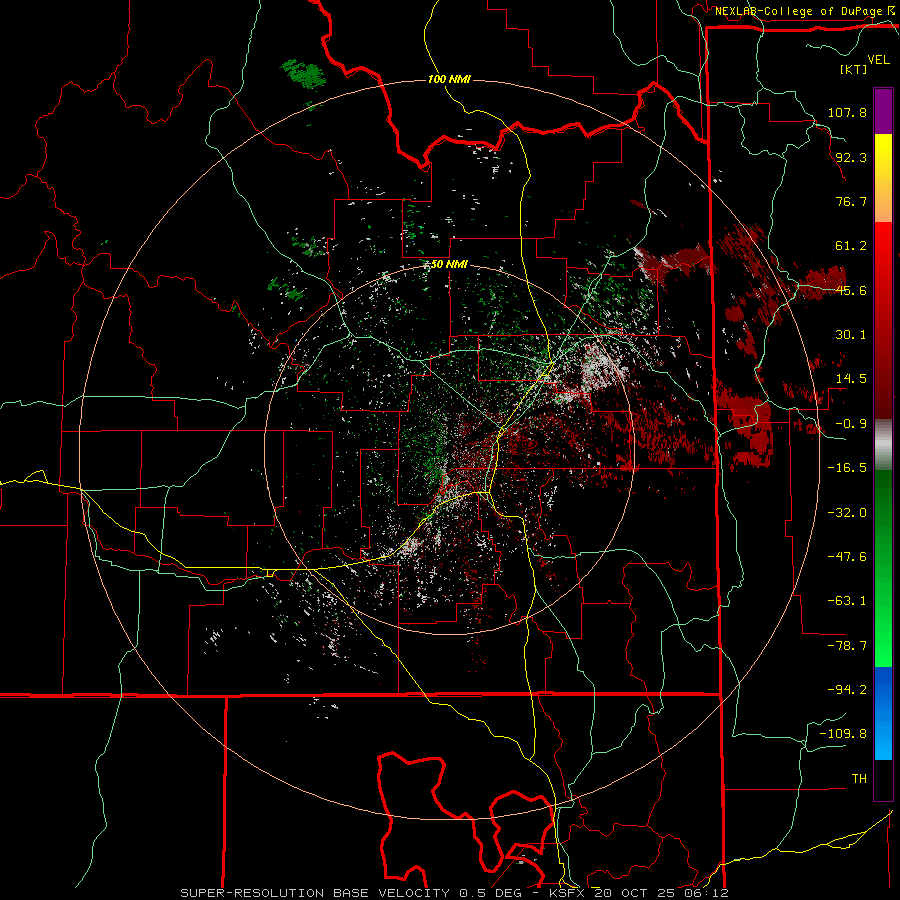Click the [KT] units label
Viewport: 900px width, 900px height.
click(853, 69)
